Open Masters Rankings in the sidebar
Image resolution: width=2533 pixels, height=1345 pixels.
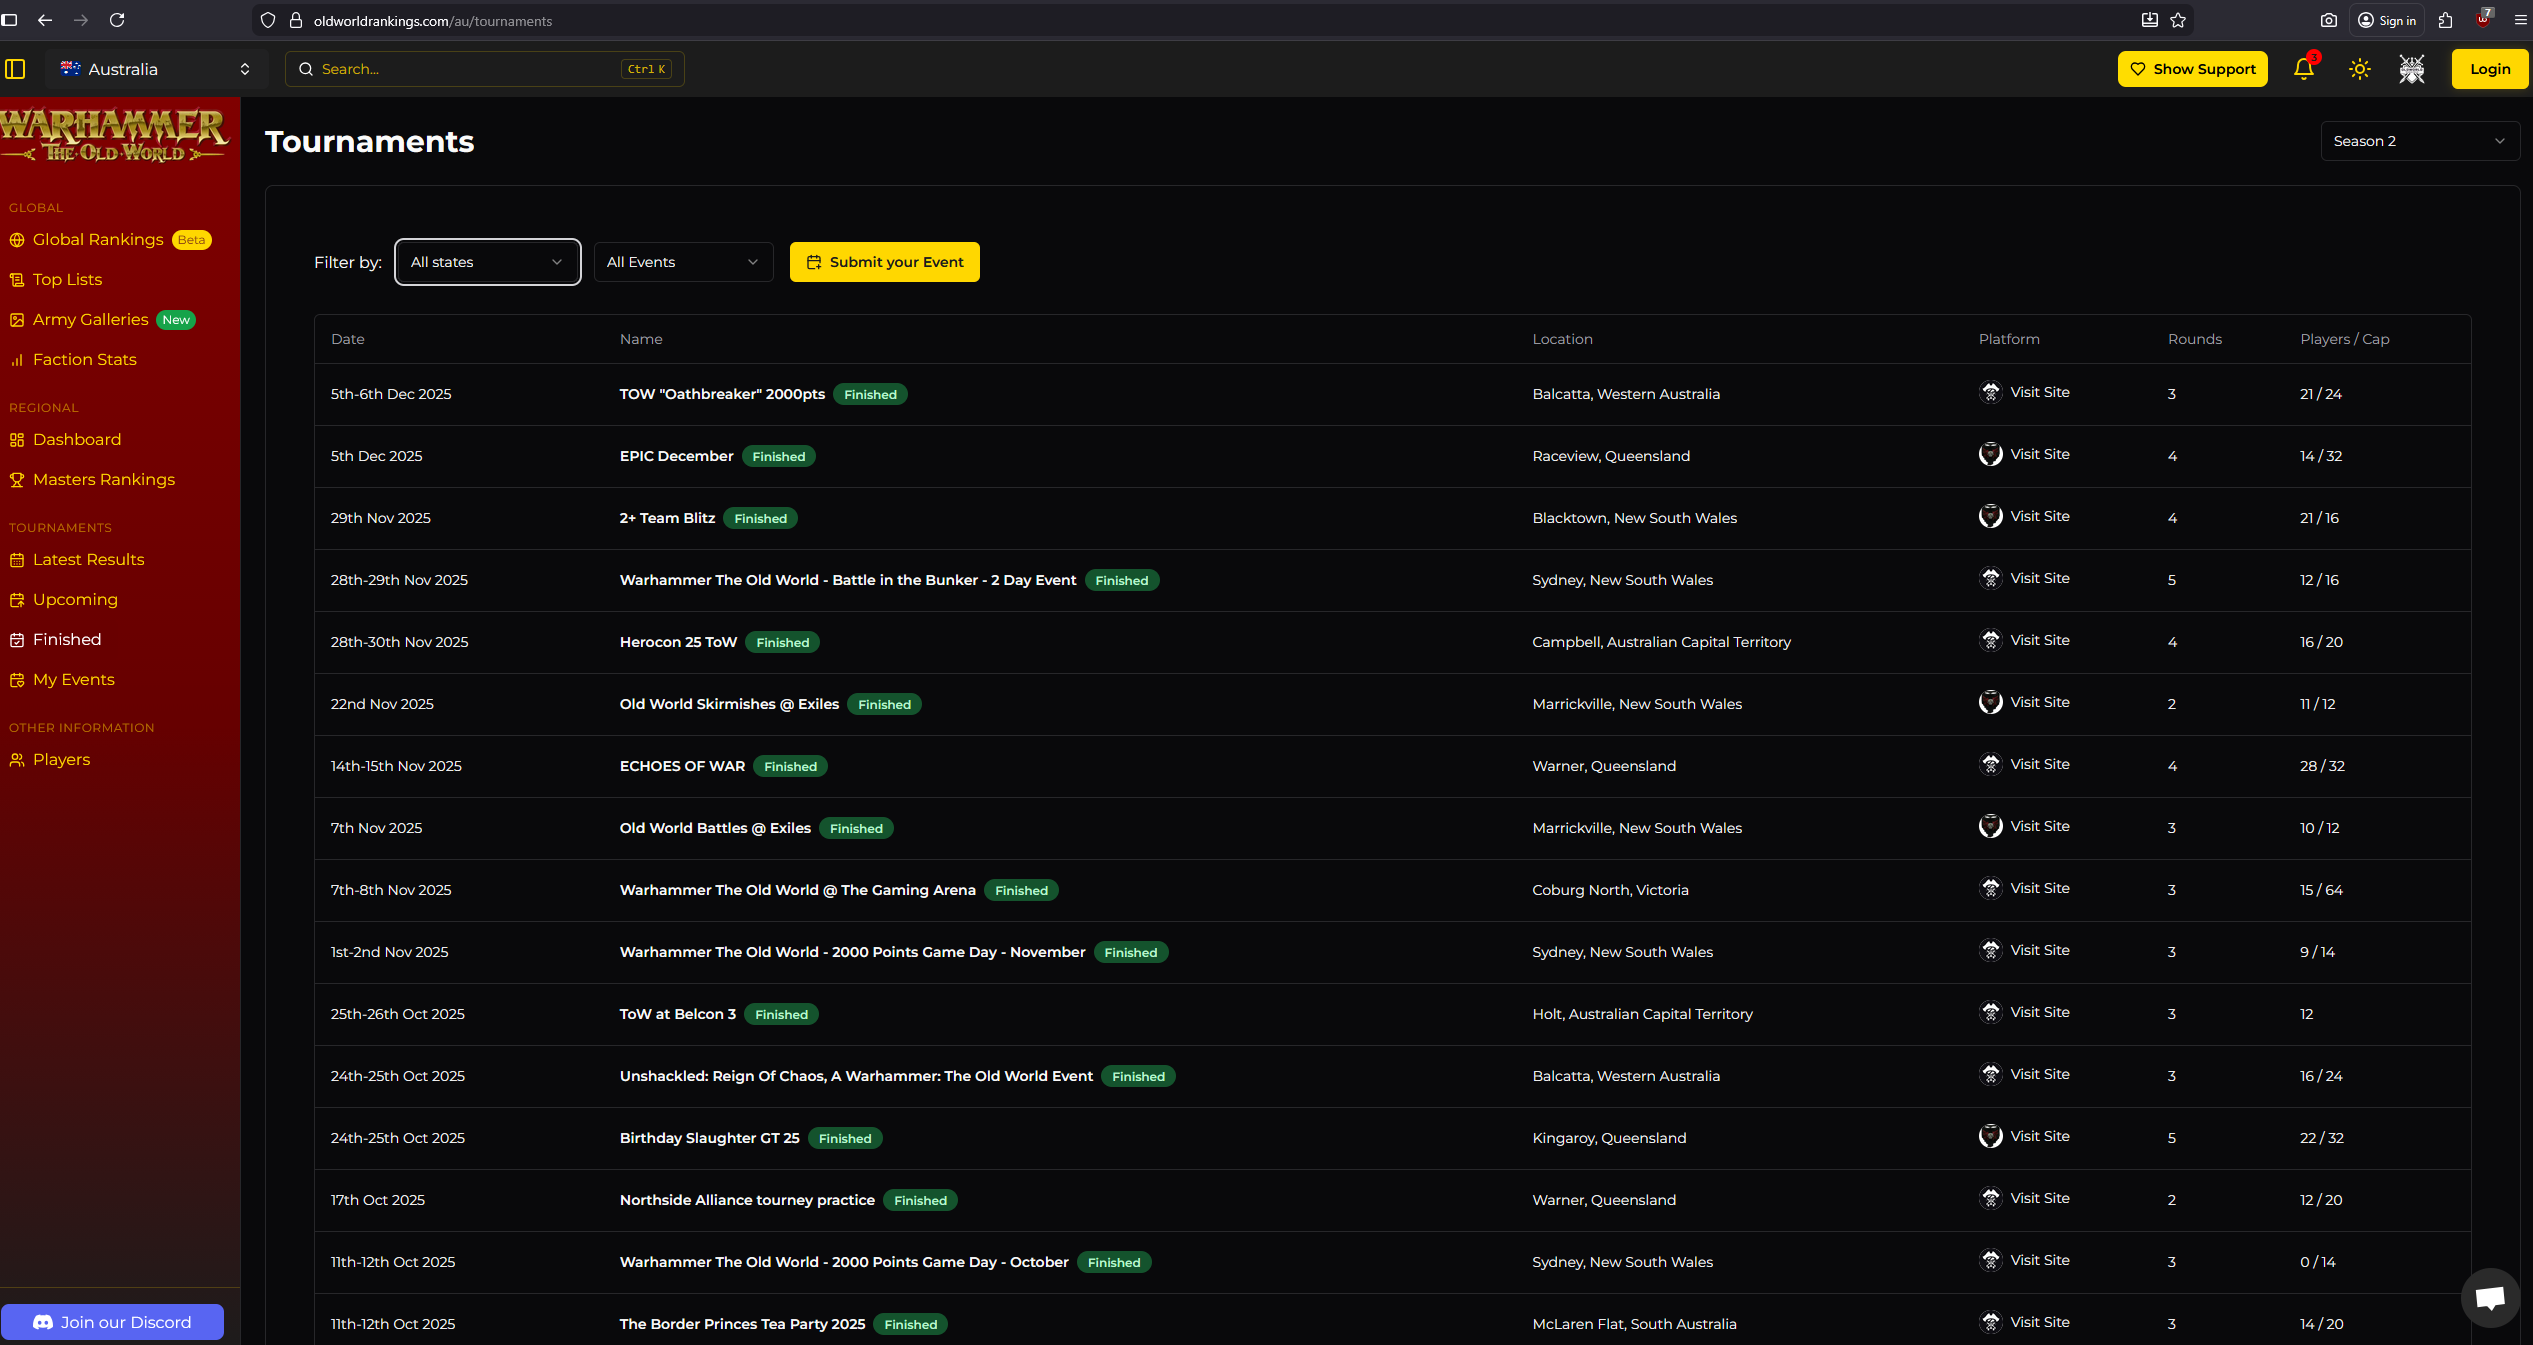103,479
